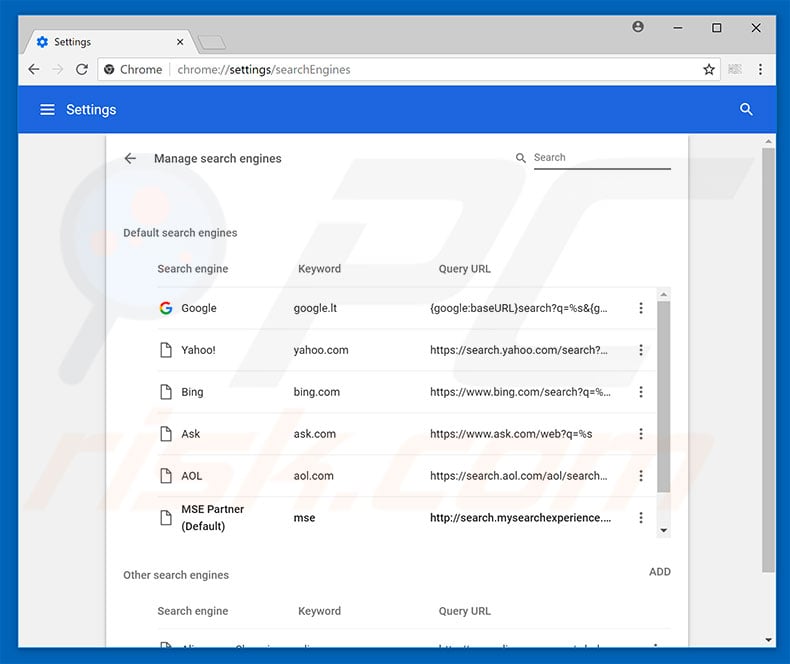
Task: Click the browser forward arrow
Action: pos(58,69)
